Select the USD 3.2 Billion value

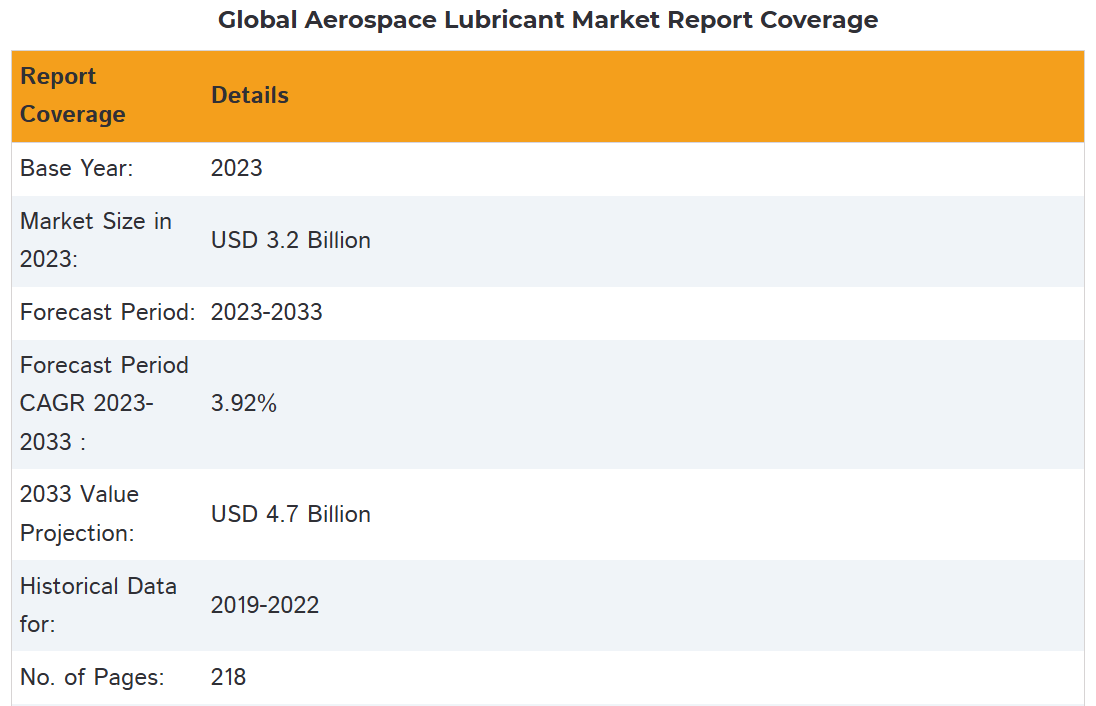pos(291,241)
